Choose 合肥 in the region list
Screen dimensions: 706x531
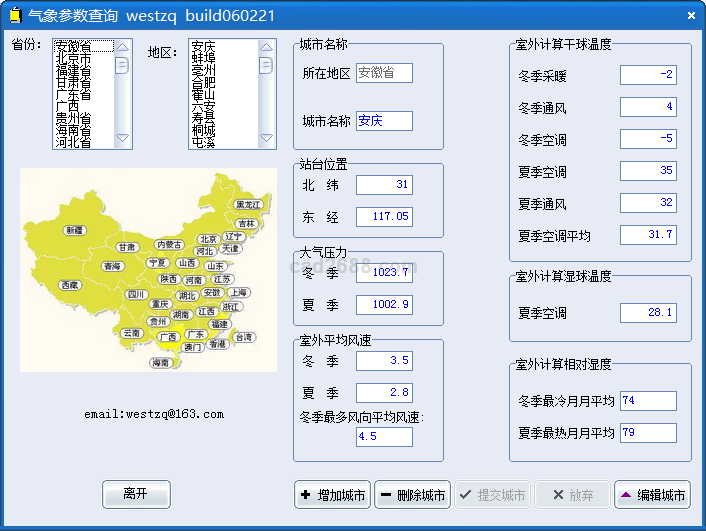click(x=204, y=83)
